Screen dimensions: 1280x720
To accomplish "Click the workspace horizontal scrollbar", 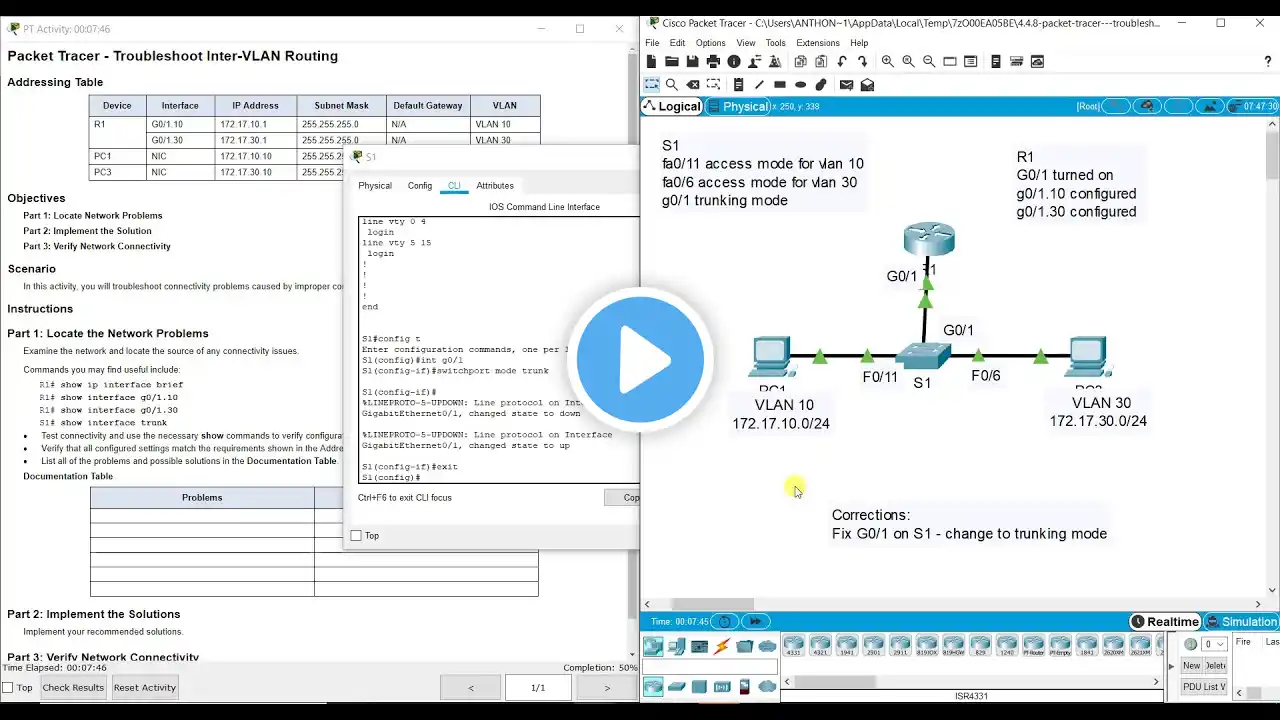I will (x=712, y=604).
